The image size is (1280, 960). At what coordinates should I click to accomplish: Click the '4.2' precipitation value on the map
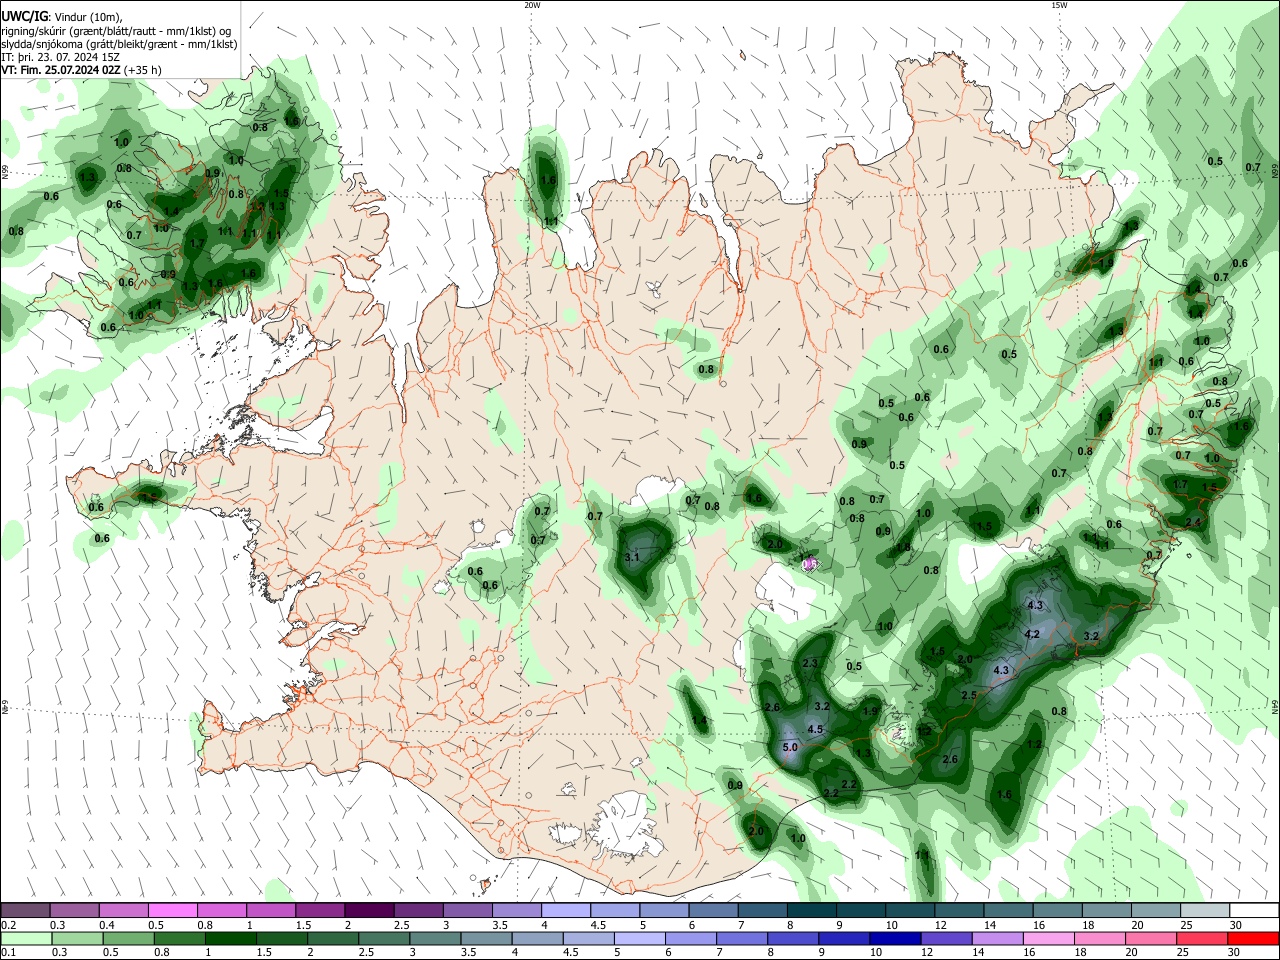(1033, 634)
